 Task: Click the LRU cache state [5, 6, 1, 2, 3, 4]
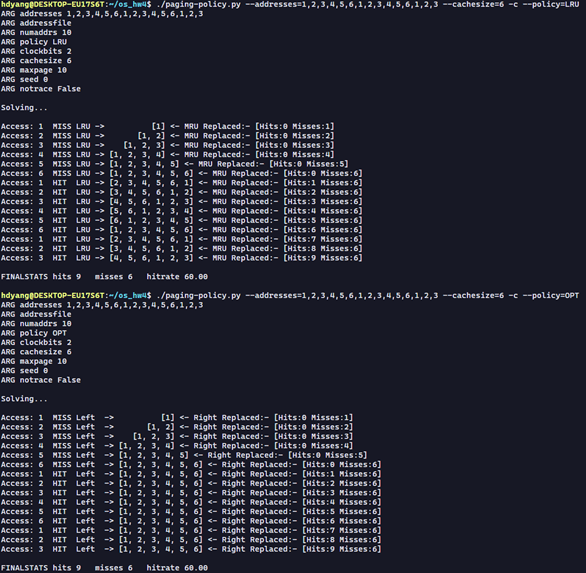pos(151,211)
